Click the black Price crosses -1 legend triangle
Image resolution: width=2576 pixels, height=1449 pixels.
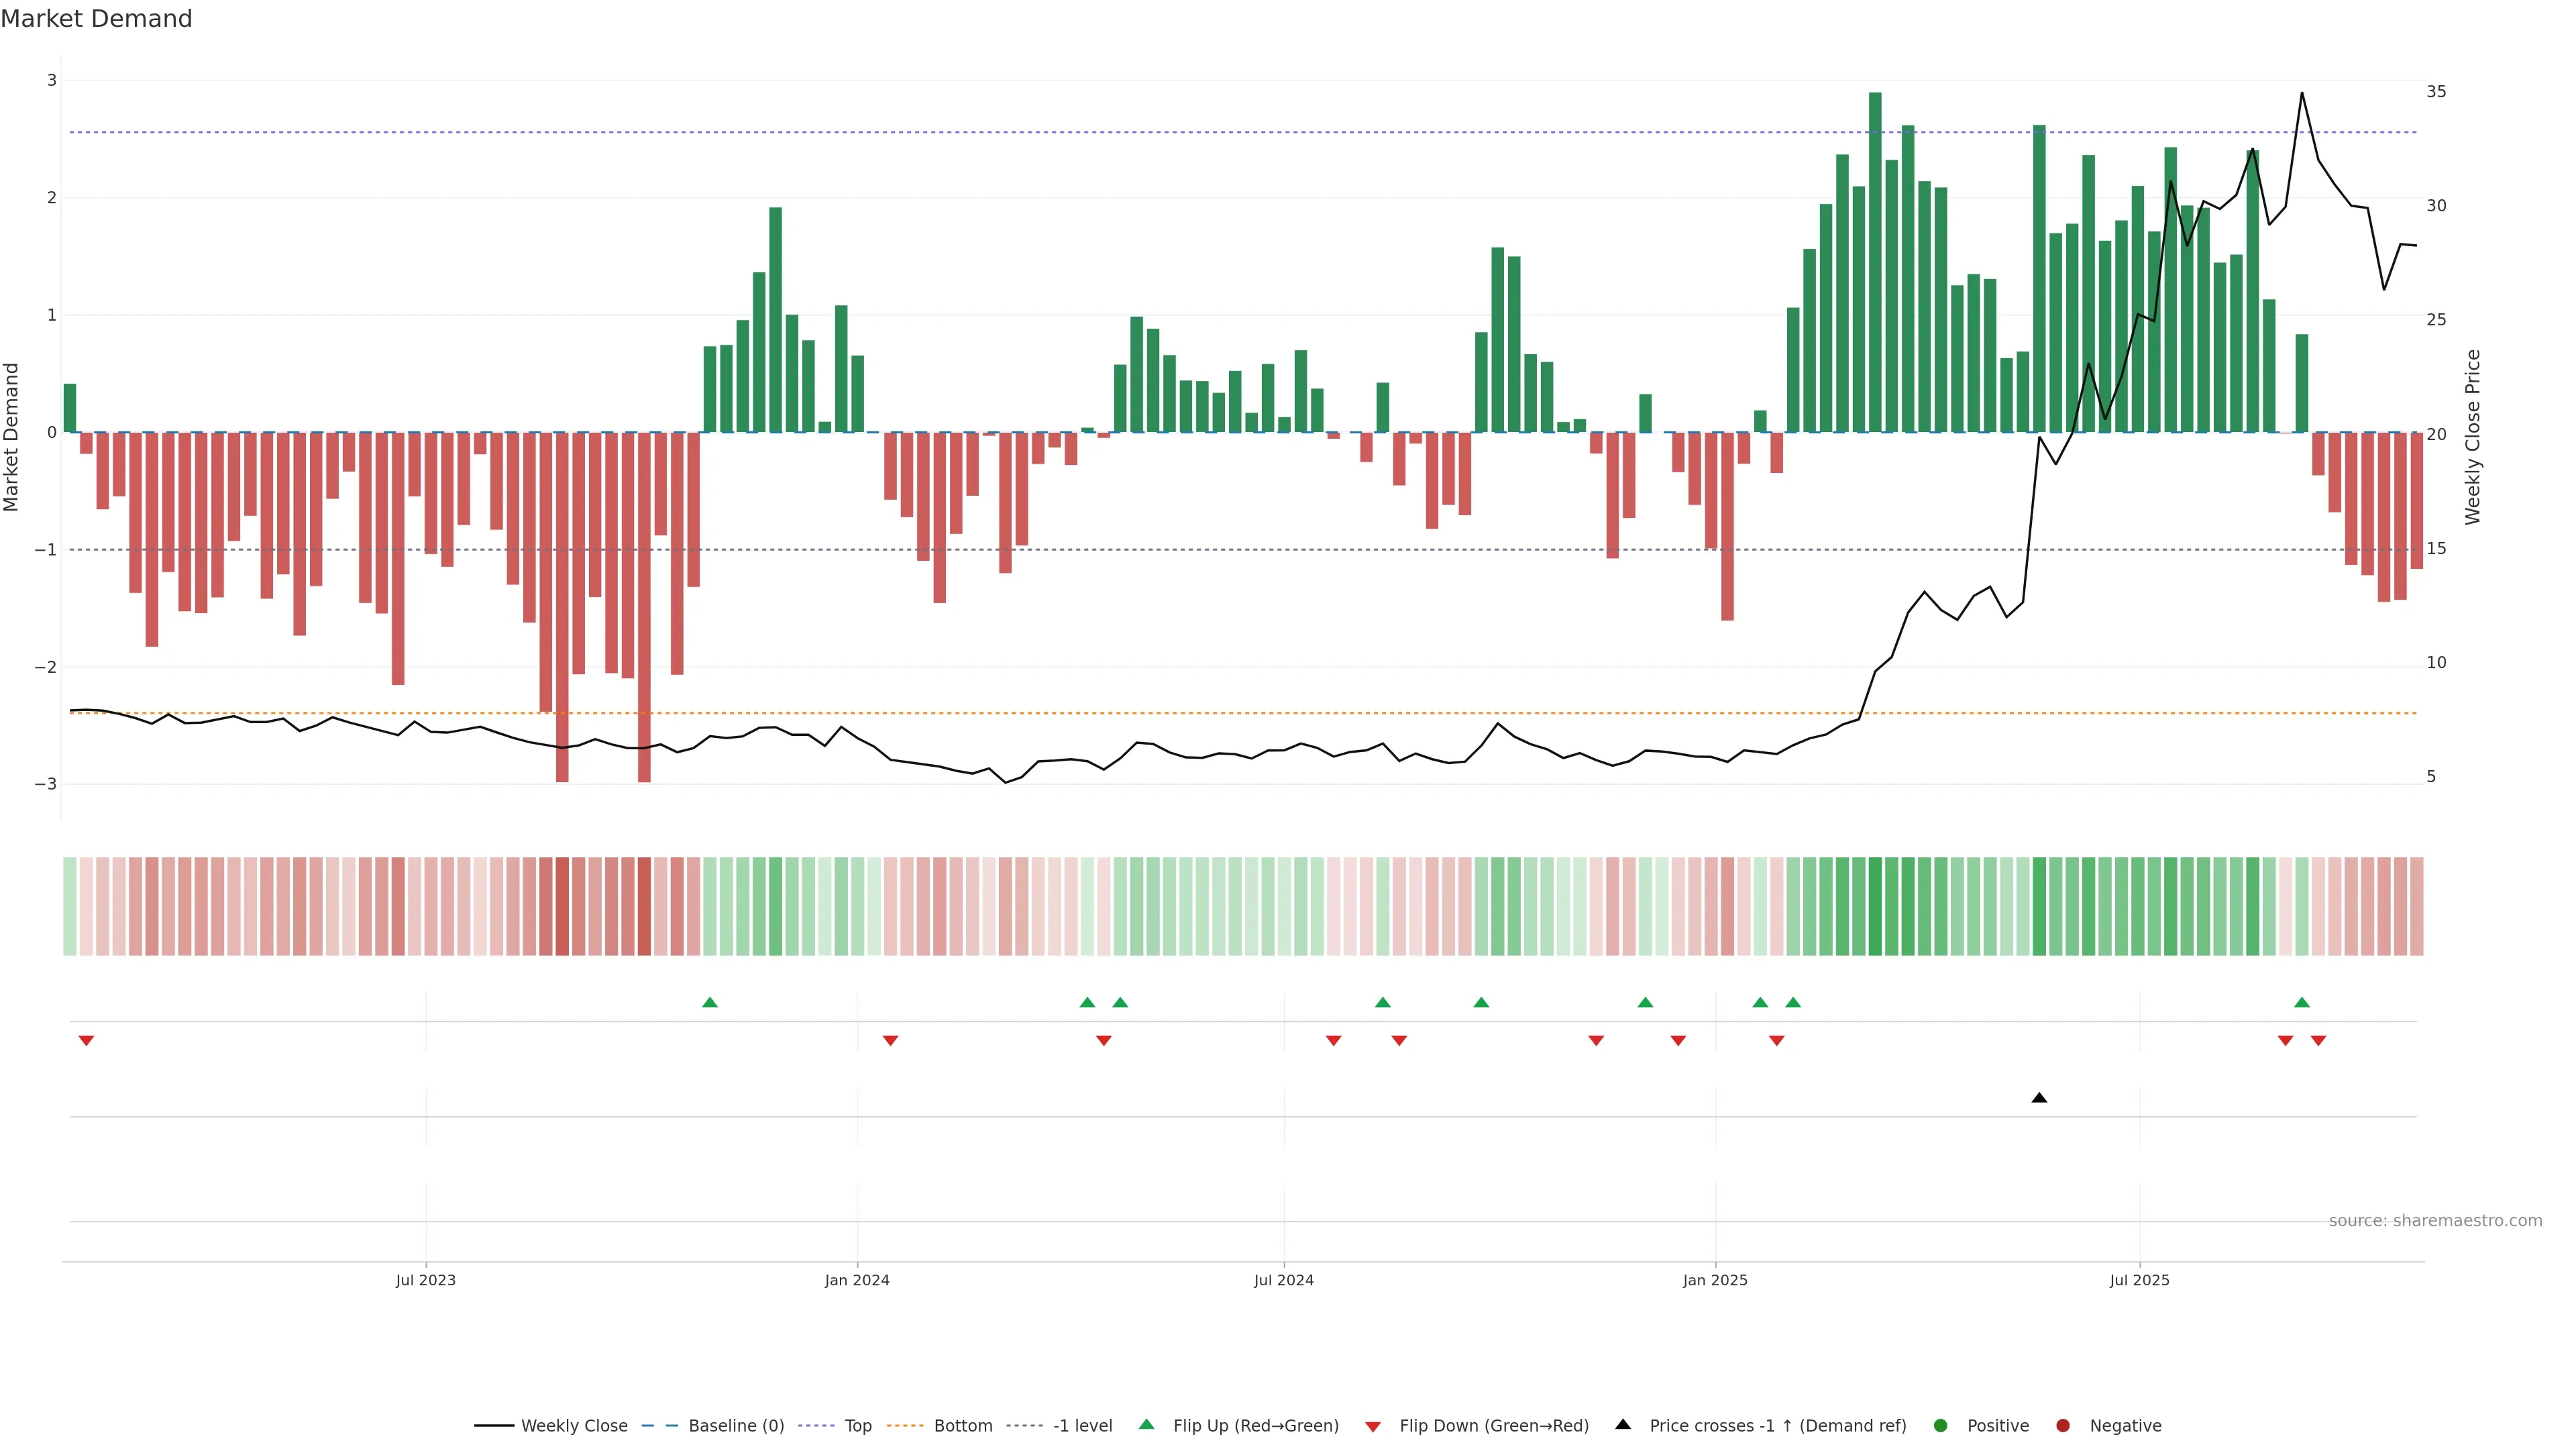pos(1623,1425)
